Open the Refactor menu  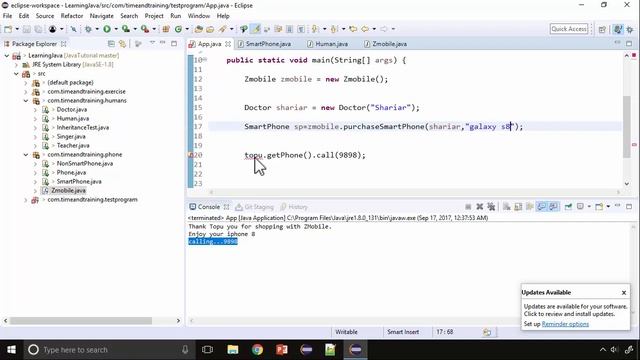[x=72, y=16]
